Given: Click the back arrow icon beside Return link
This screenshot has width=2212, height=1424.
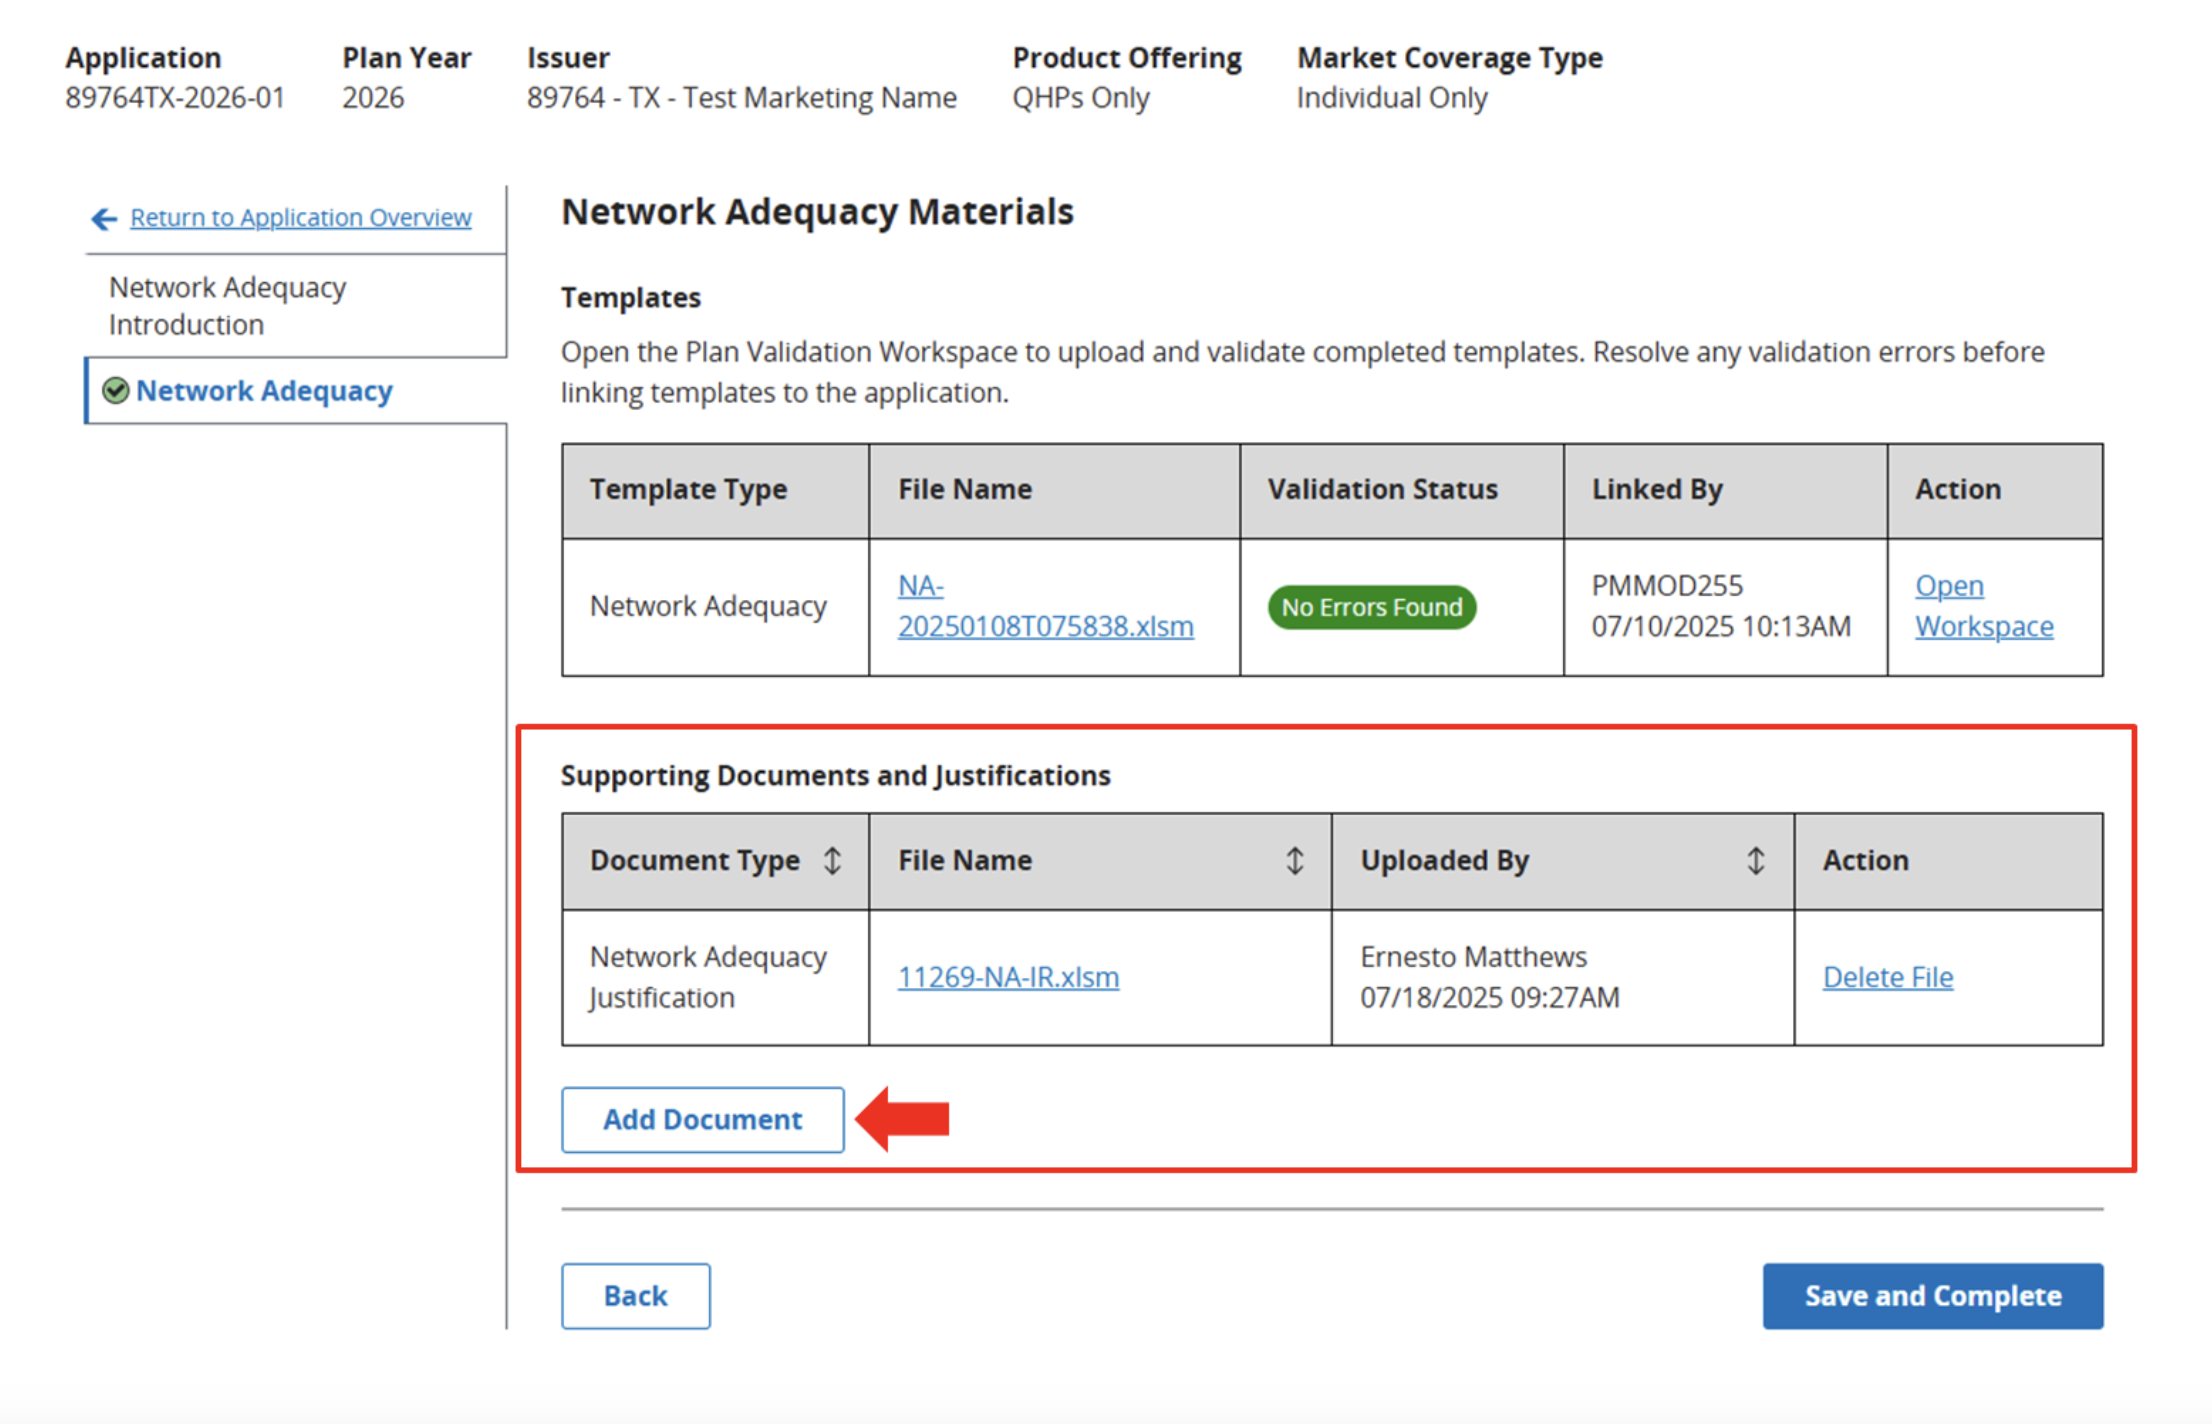Looking at the screenshot, I should (104, 218).
